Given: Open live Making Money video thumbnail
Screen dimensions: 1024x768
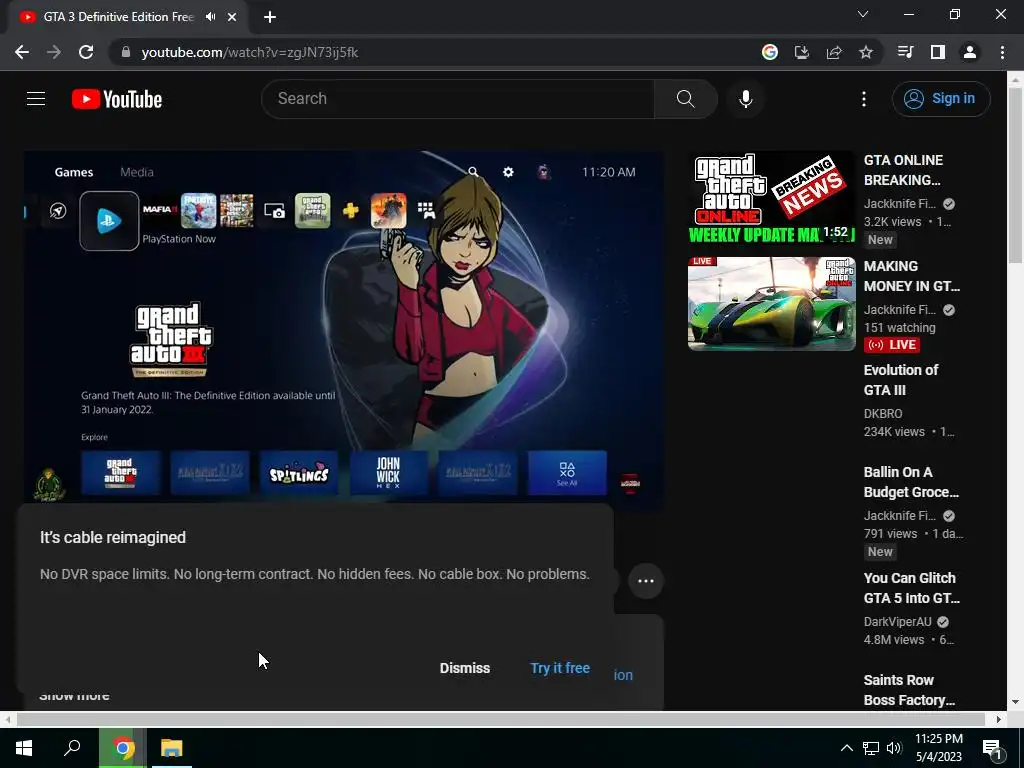Looking at the screenshot, I should (x=771, y=304).
